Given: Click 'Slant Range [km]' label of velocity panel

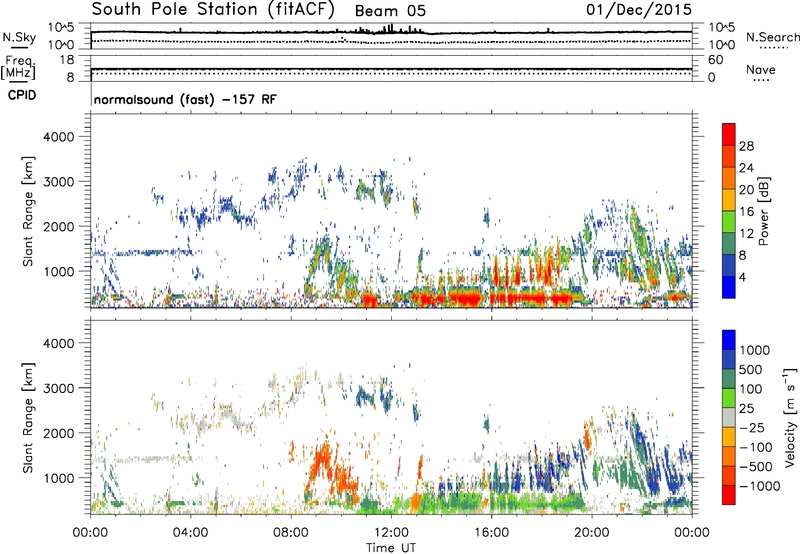Looking at the screenshot, I should pyautogui.click(x=28, y=418).
